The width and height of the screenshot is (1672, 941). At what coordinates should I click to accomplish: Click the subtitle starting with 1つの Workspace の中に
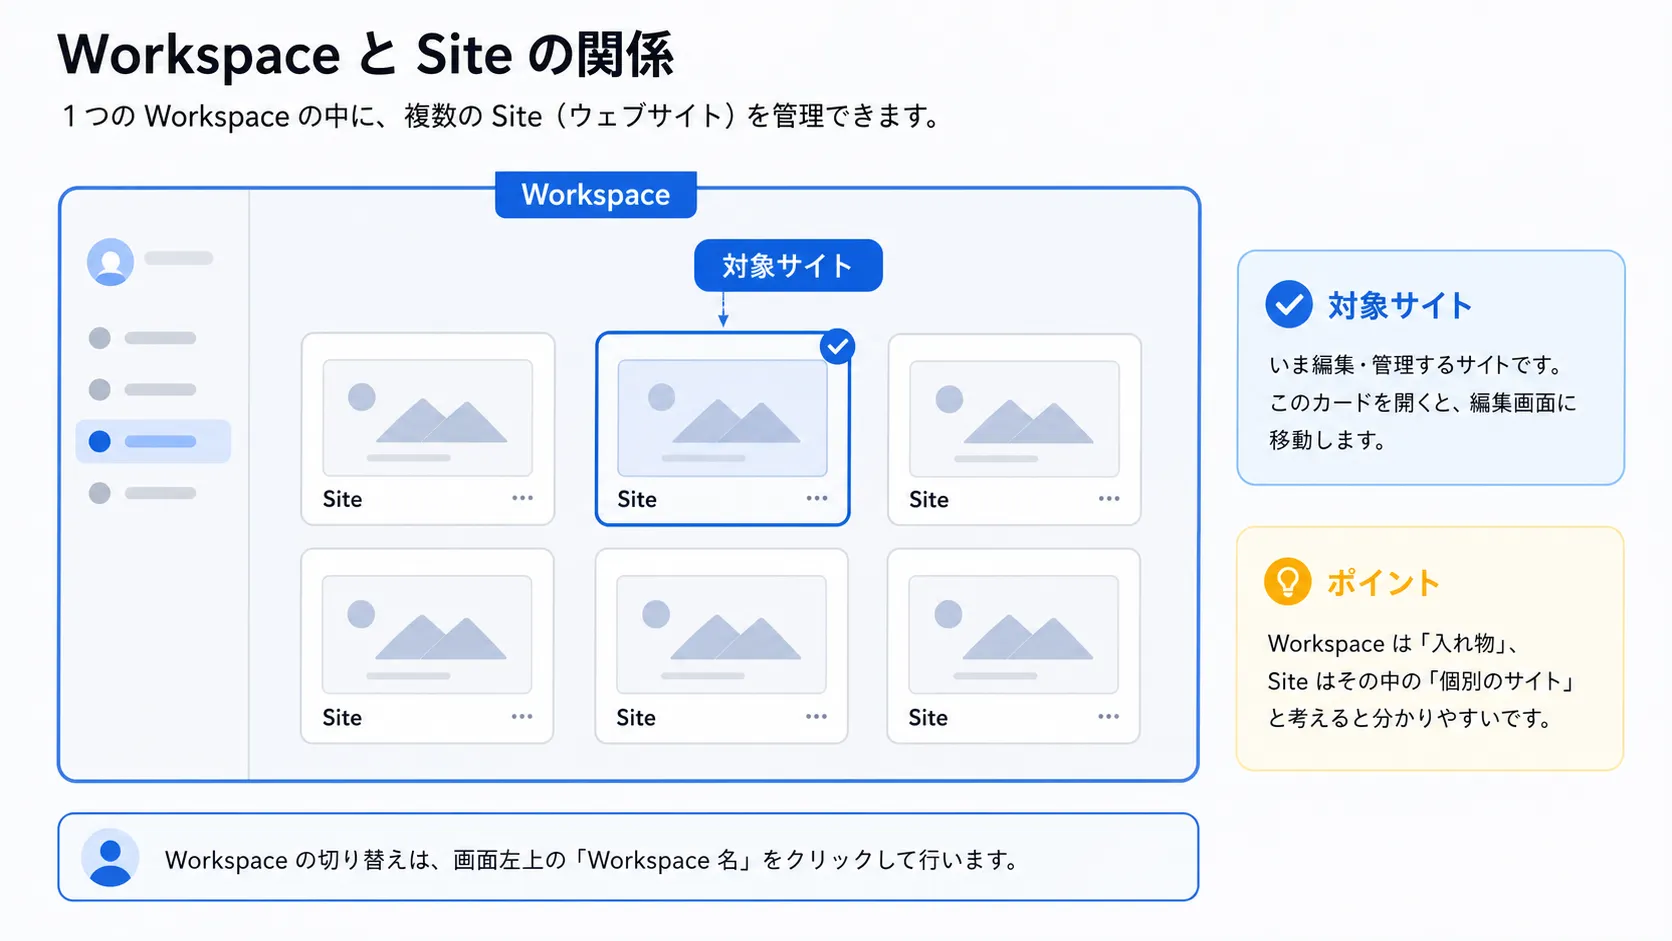pyautogui.click(x=501, y=116)
